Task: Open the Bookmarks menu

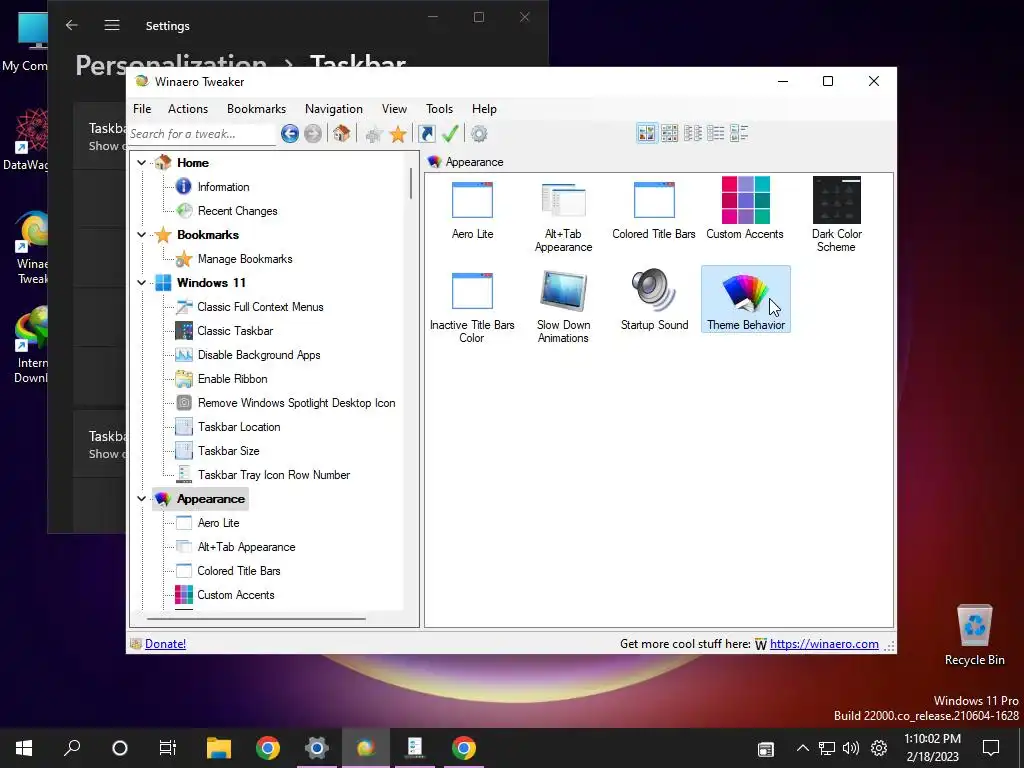Action: [x=256, y=109]
